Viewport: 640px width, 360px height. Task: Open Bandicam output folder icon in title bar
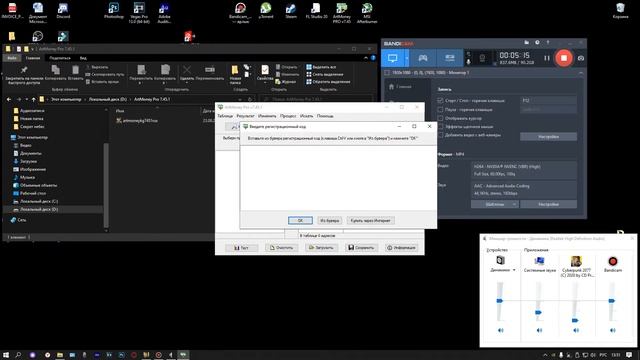[x=527, y=42]
